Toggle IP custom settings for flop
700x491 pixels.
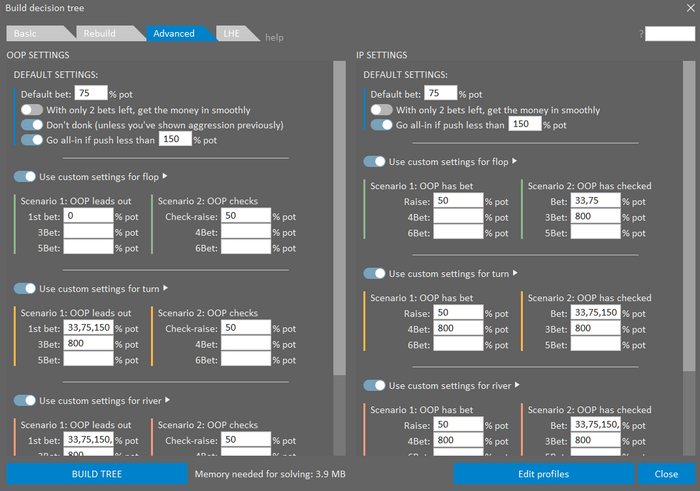click(374, 162)
